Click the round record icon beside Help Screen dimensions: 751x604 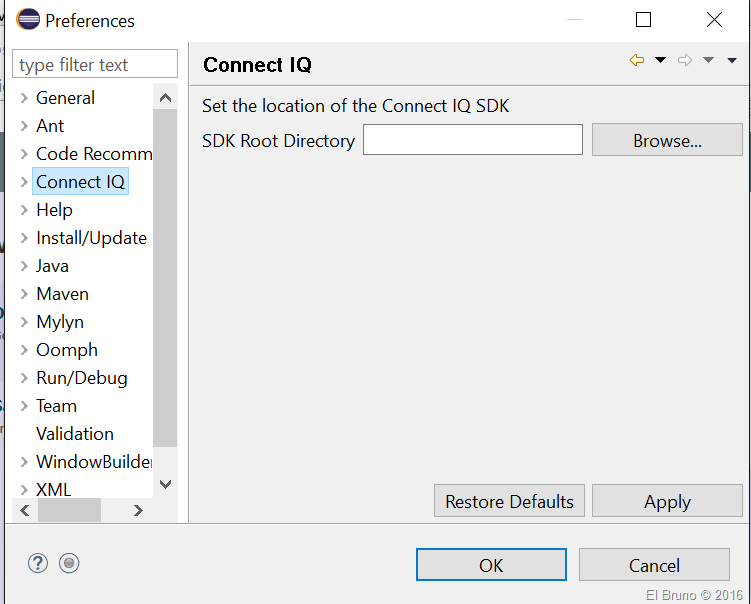coord(68,563)
